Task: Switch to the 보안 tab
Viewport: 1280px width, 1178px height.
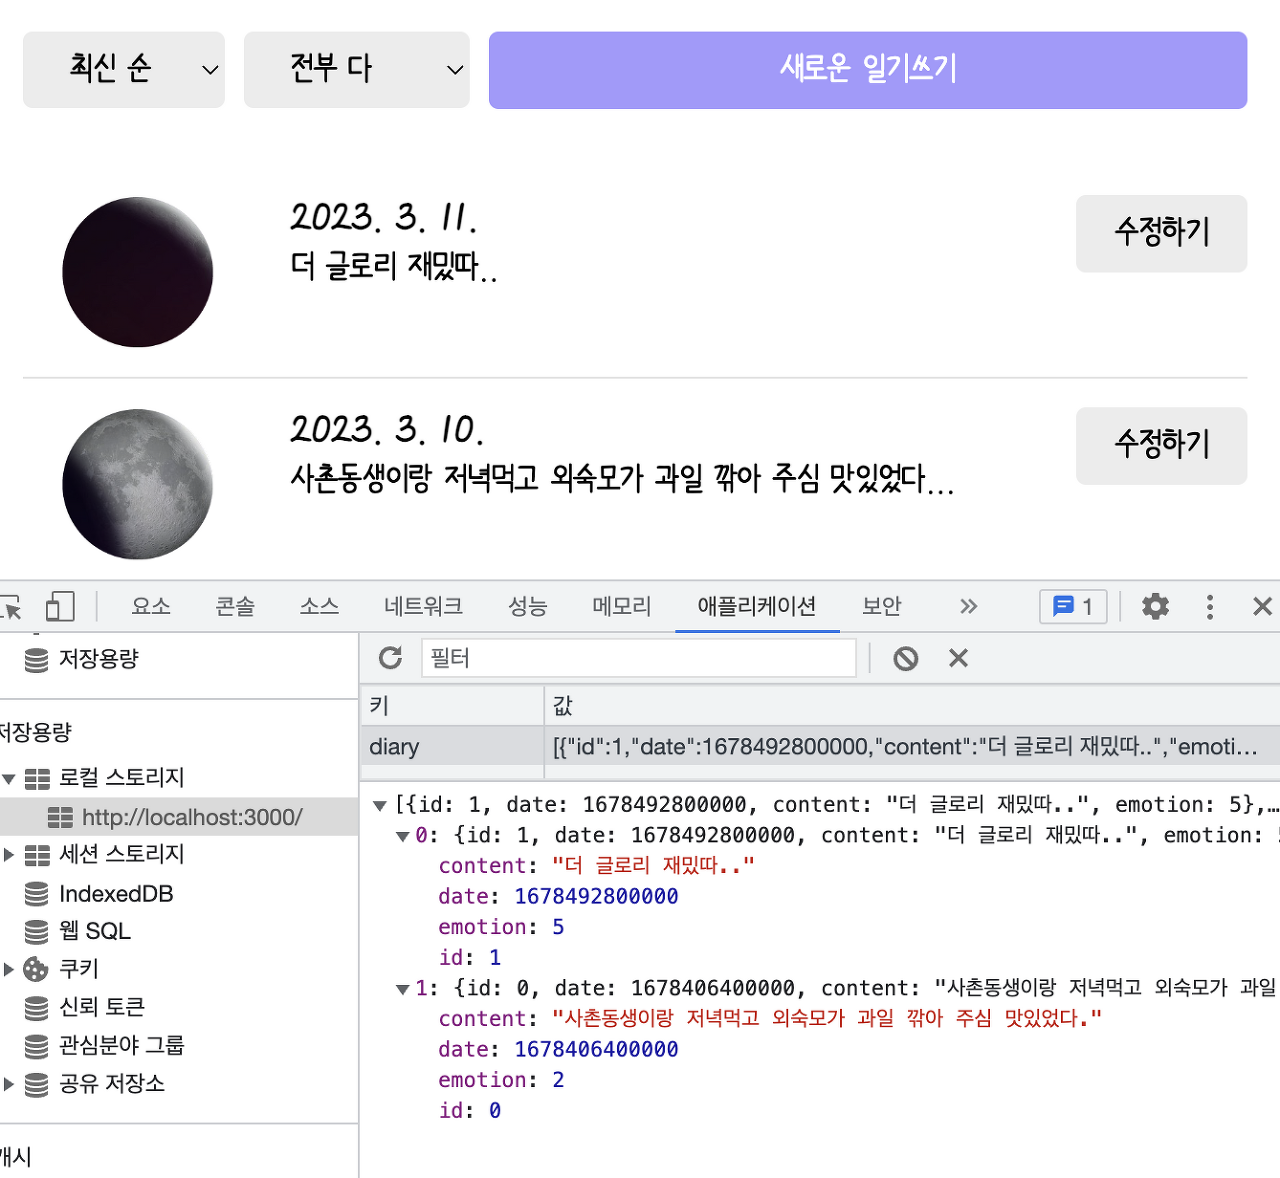Action: tap(882, 606)
